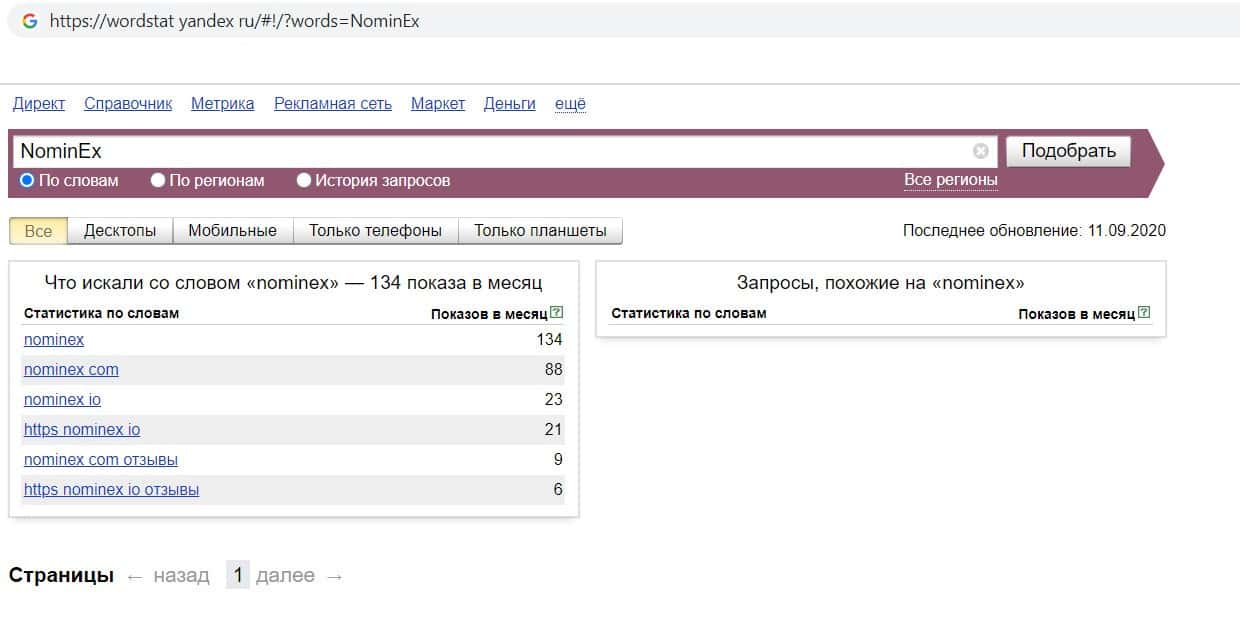
Task: Click the Запросы, похожие на «nominex» heading
Action: coord(880,283)
